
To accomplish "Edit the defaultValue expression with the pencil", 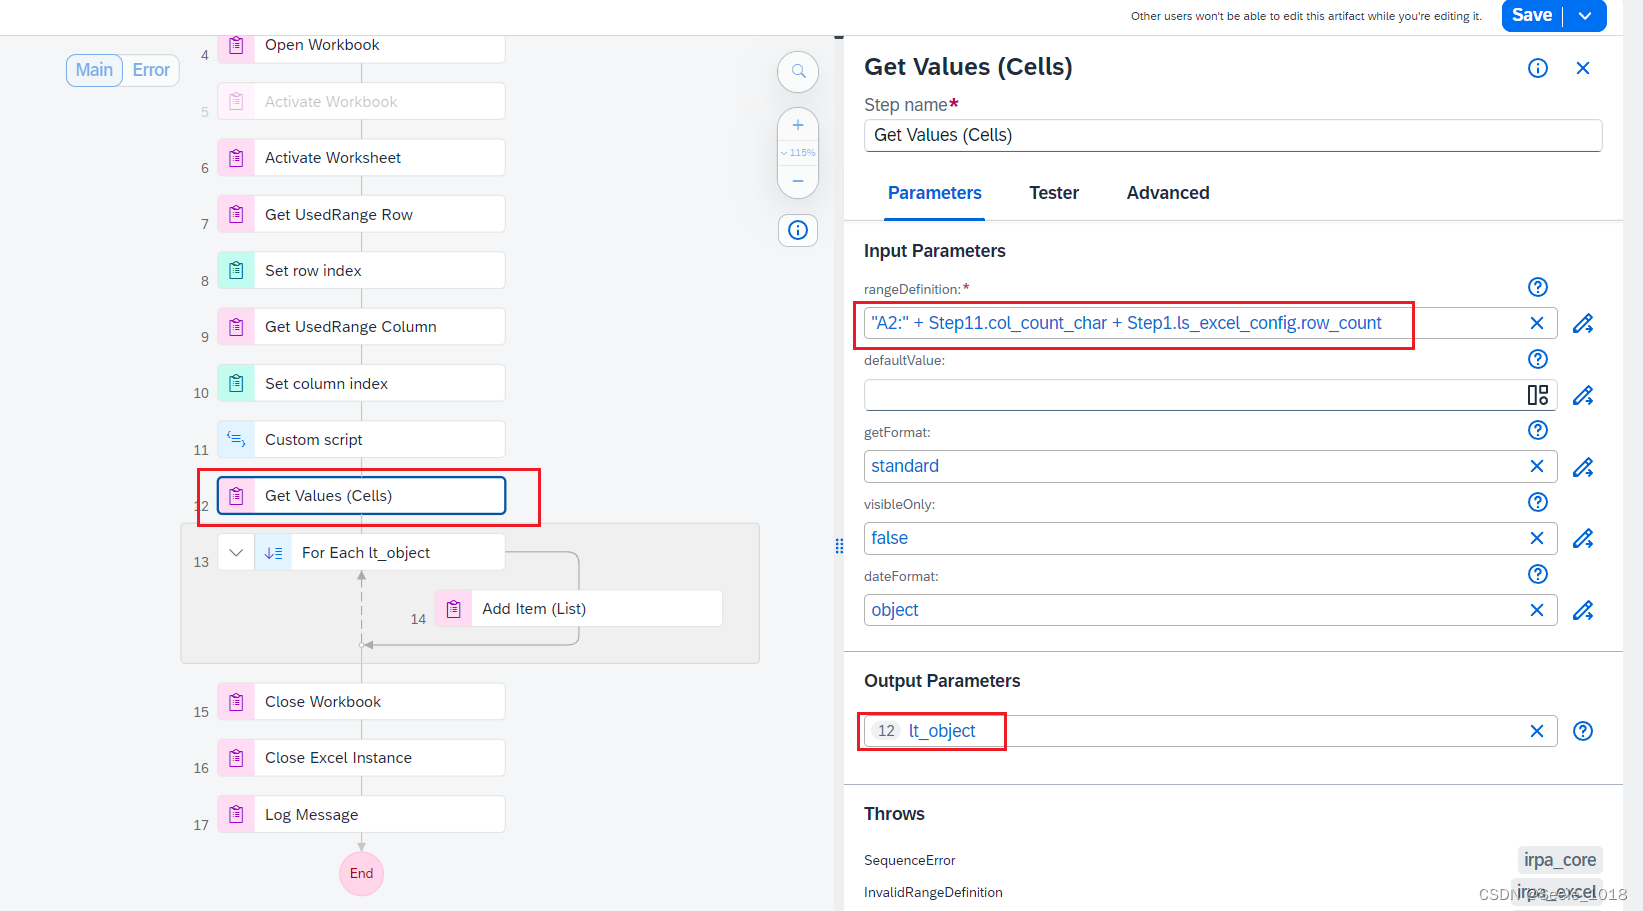I will tap(1583, 395).
